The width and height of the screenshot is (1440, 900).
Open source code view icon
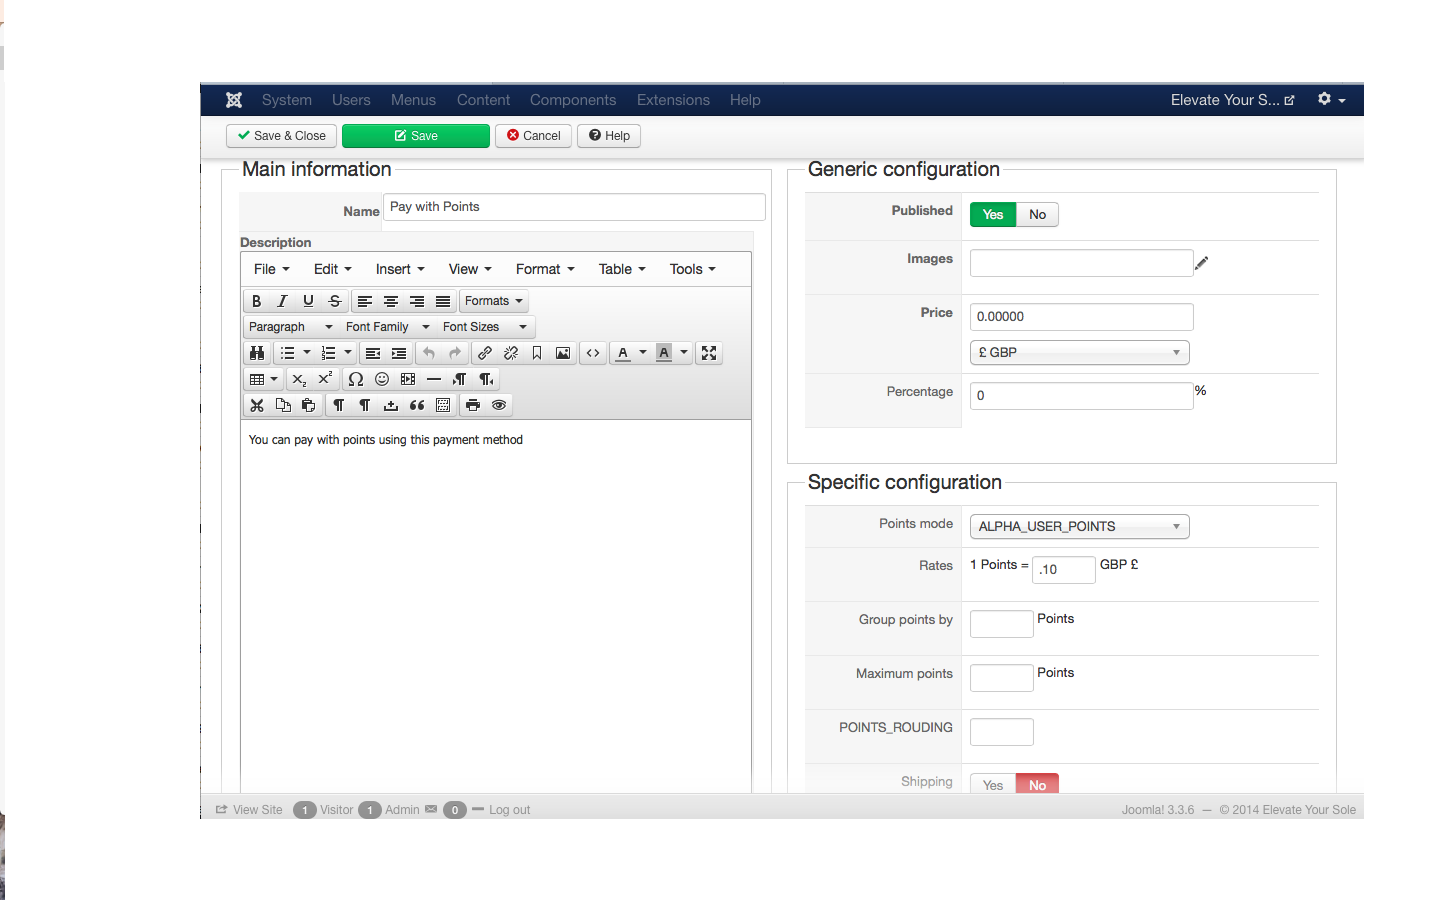(593, 353)
